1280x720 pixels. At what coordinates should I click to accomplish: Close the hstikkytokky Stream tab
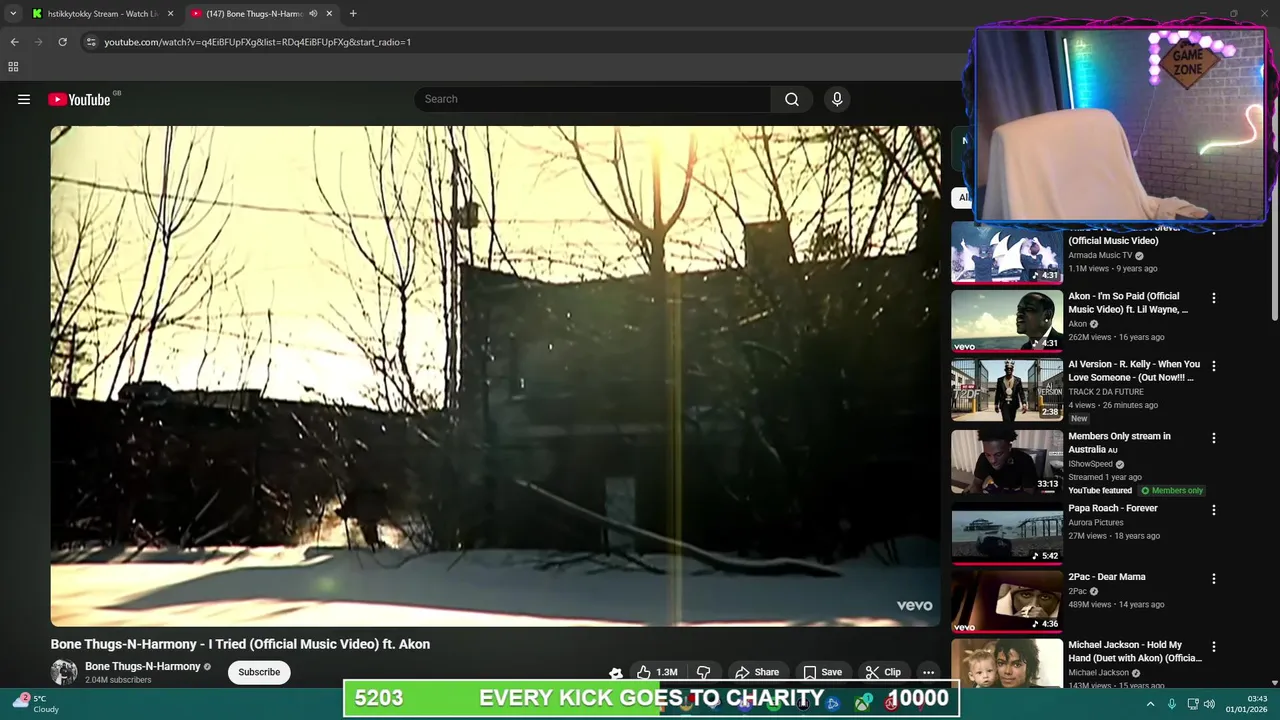coord(170,14)
